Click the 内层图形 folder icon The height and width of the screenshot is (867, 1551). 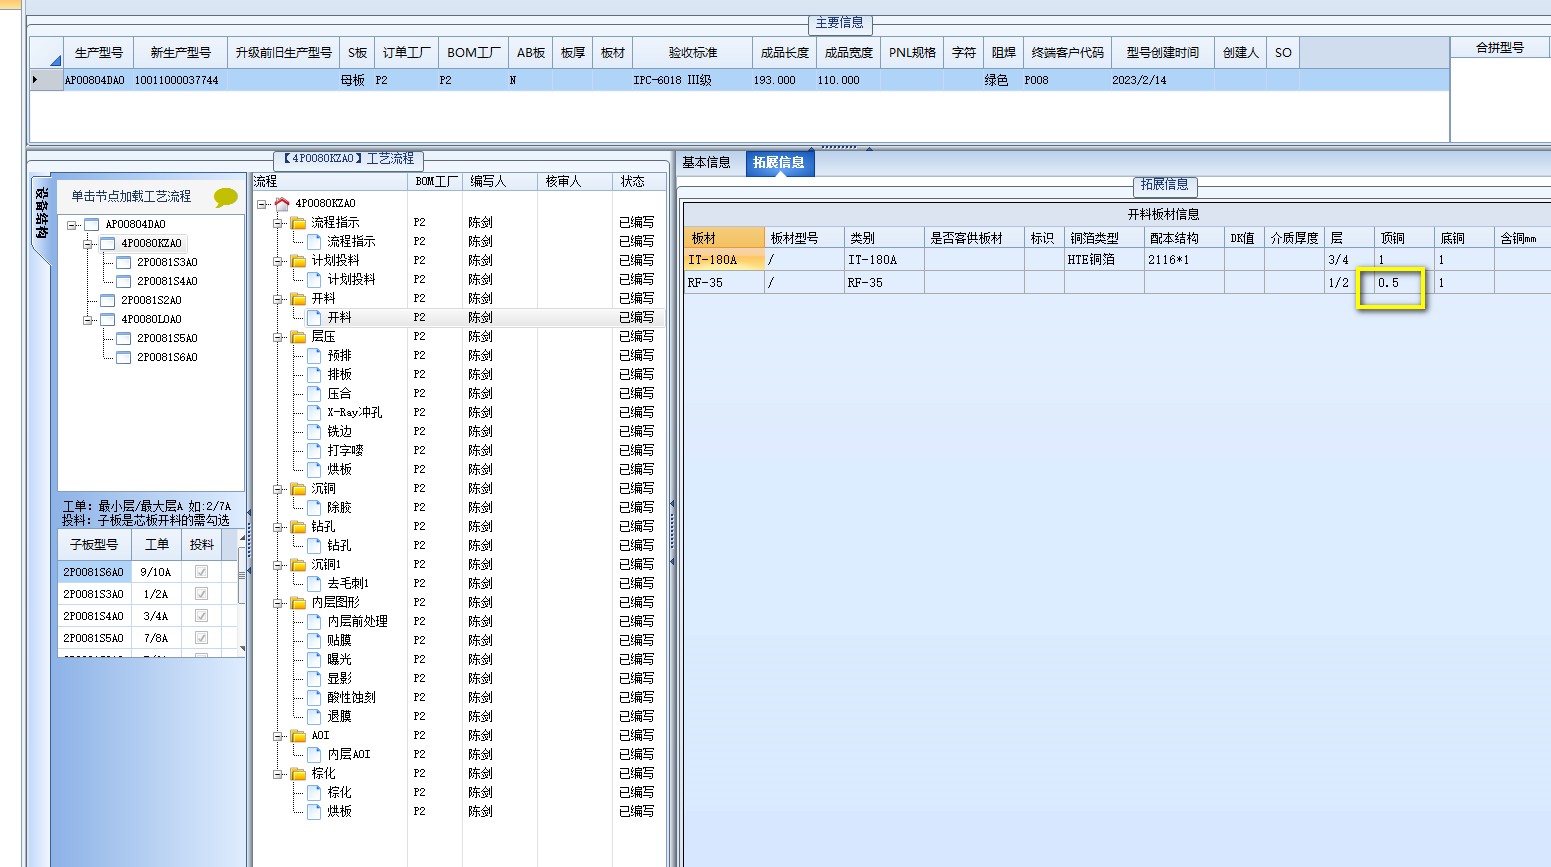(298, 602)
